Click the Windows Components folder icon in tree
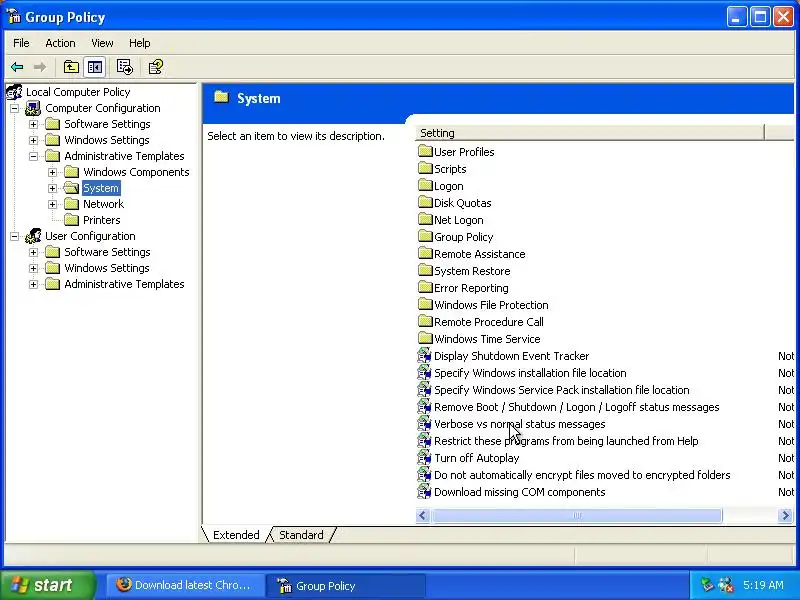The width and height of the screenshot is (800, 600). [72, 172]
